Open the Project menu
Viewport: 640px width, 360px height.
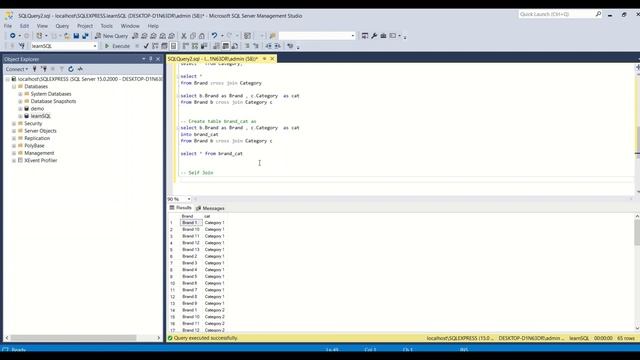tap(85, 26)
